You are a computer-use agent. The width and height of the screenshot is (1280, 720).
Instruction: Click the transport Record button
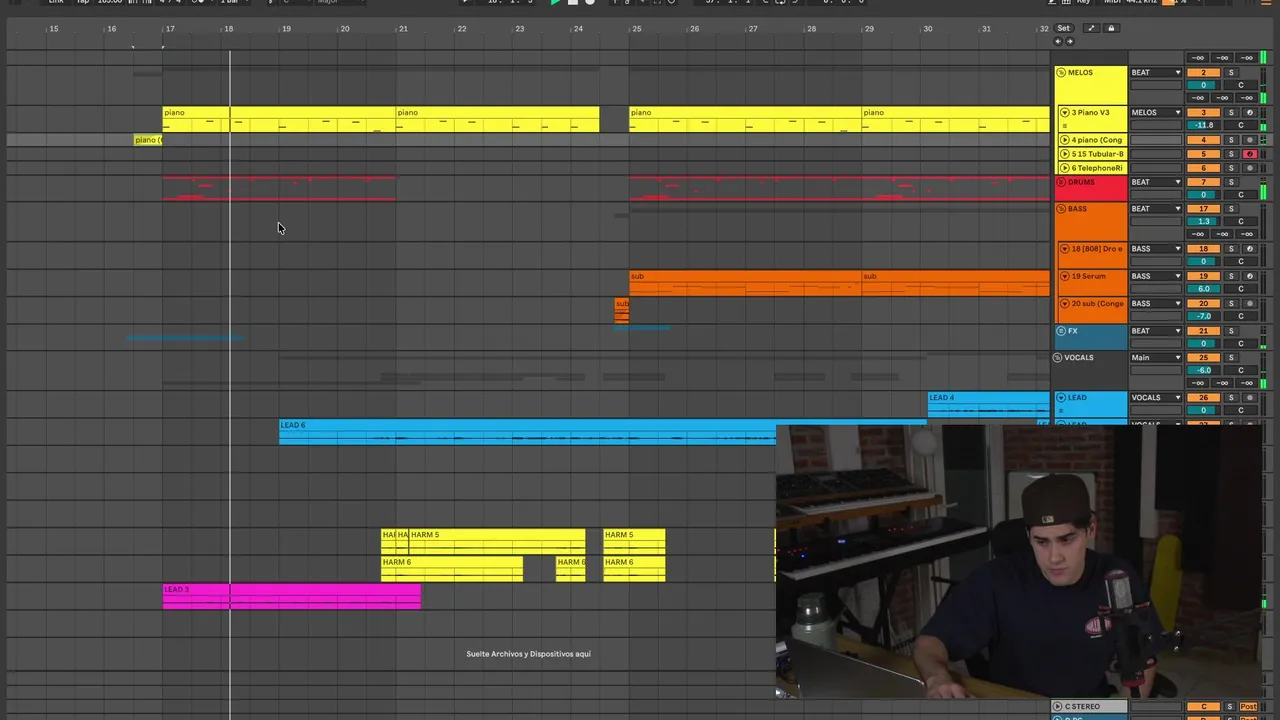coord(590,2)
